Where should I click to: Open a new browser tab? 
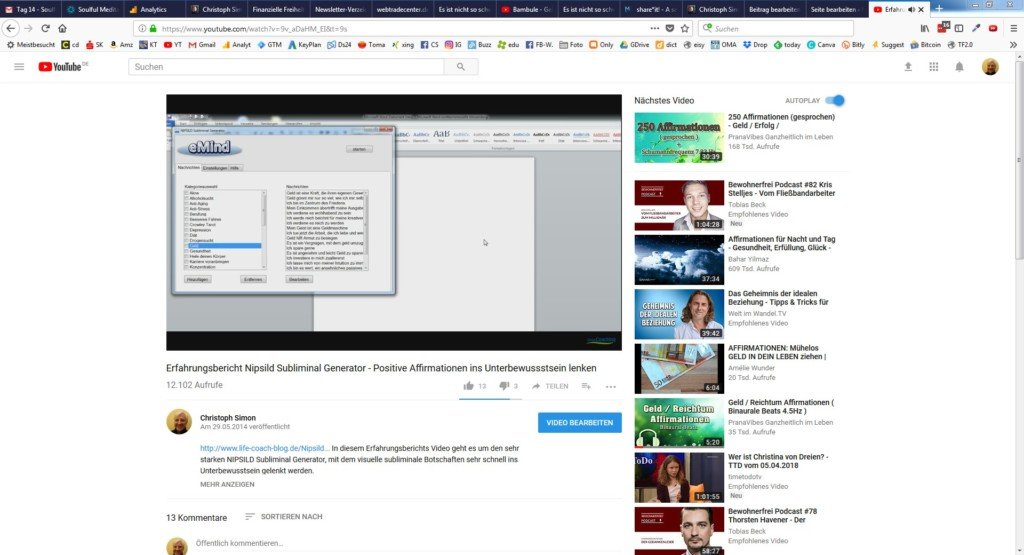pyautogui.click(x=938, y=9)
